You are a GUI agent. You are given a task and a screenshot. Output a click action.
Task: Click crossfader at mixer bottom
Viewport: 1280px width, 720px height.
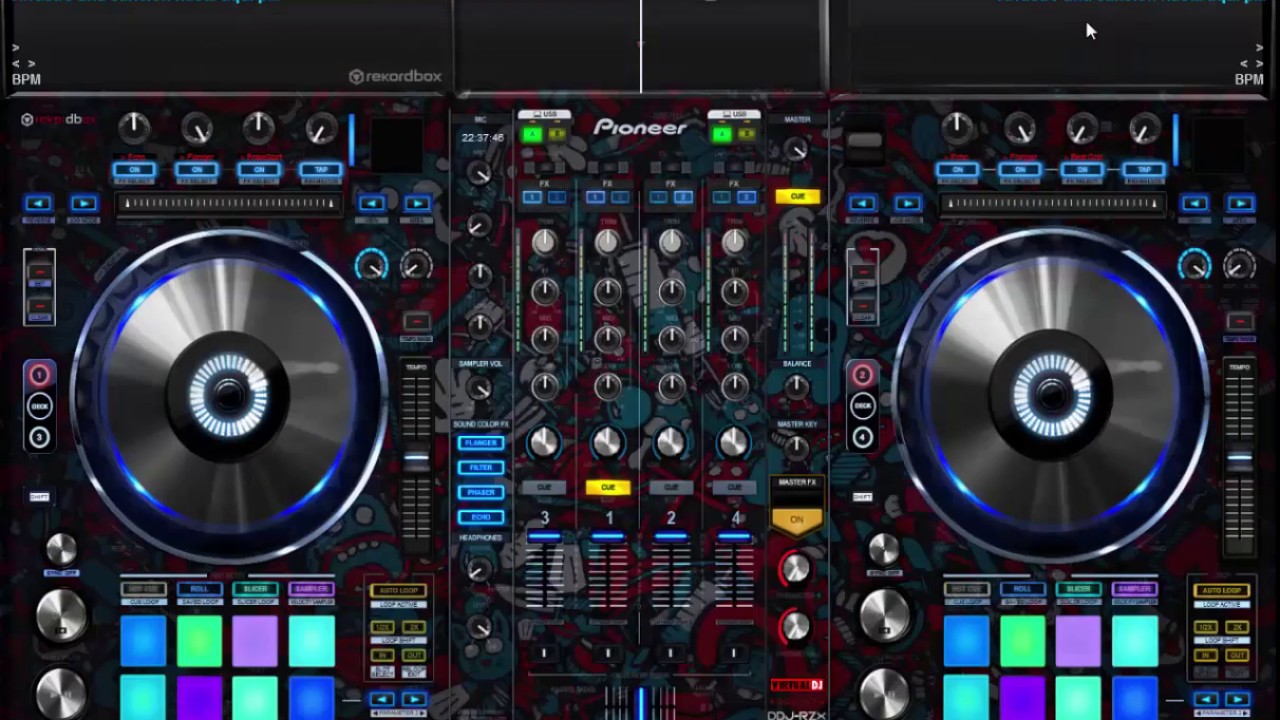pyautogui.click(x=640, y=702)
